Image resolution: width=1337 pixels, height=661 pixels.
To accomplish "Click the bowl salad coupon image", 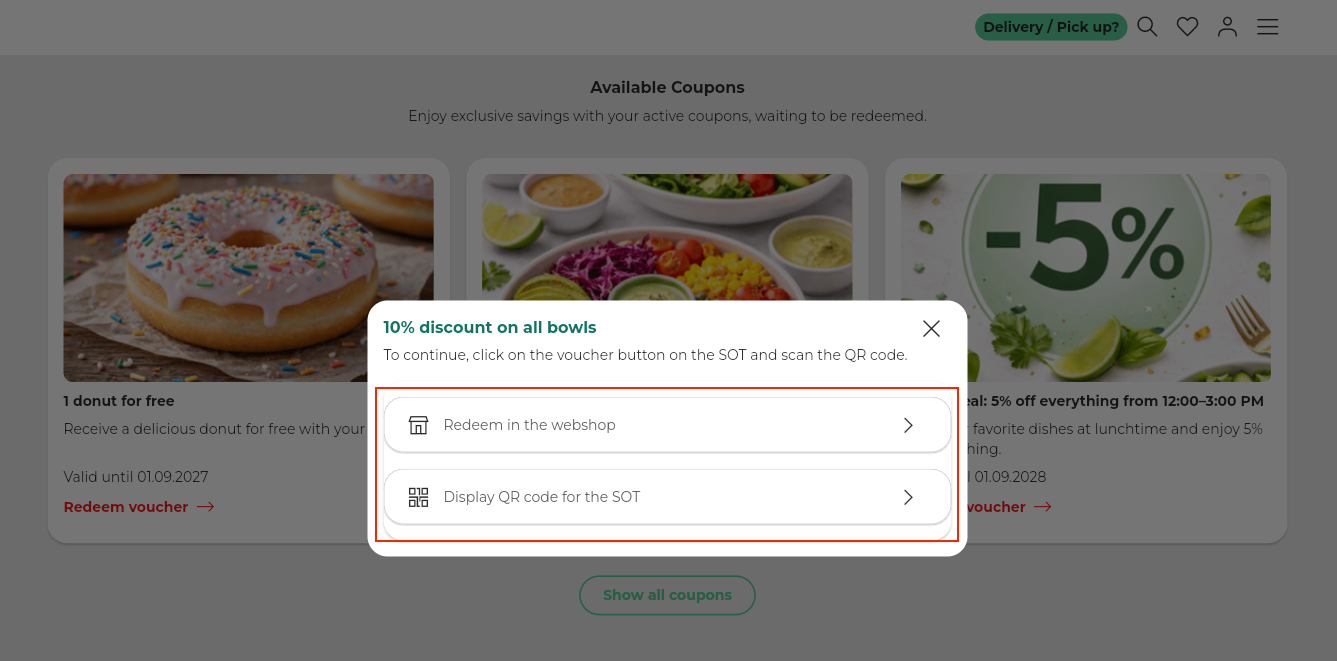I will click(x=667, y=235).
